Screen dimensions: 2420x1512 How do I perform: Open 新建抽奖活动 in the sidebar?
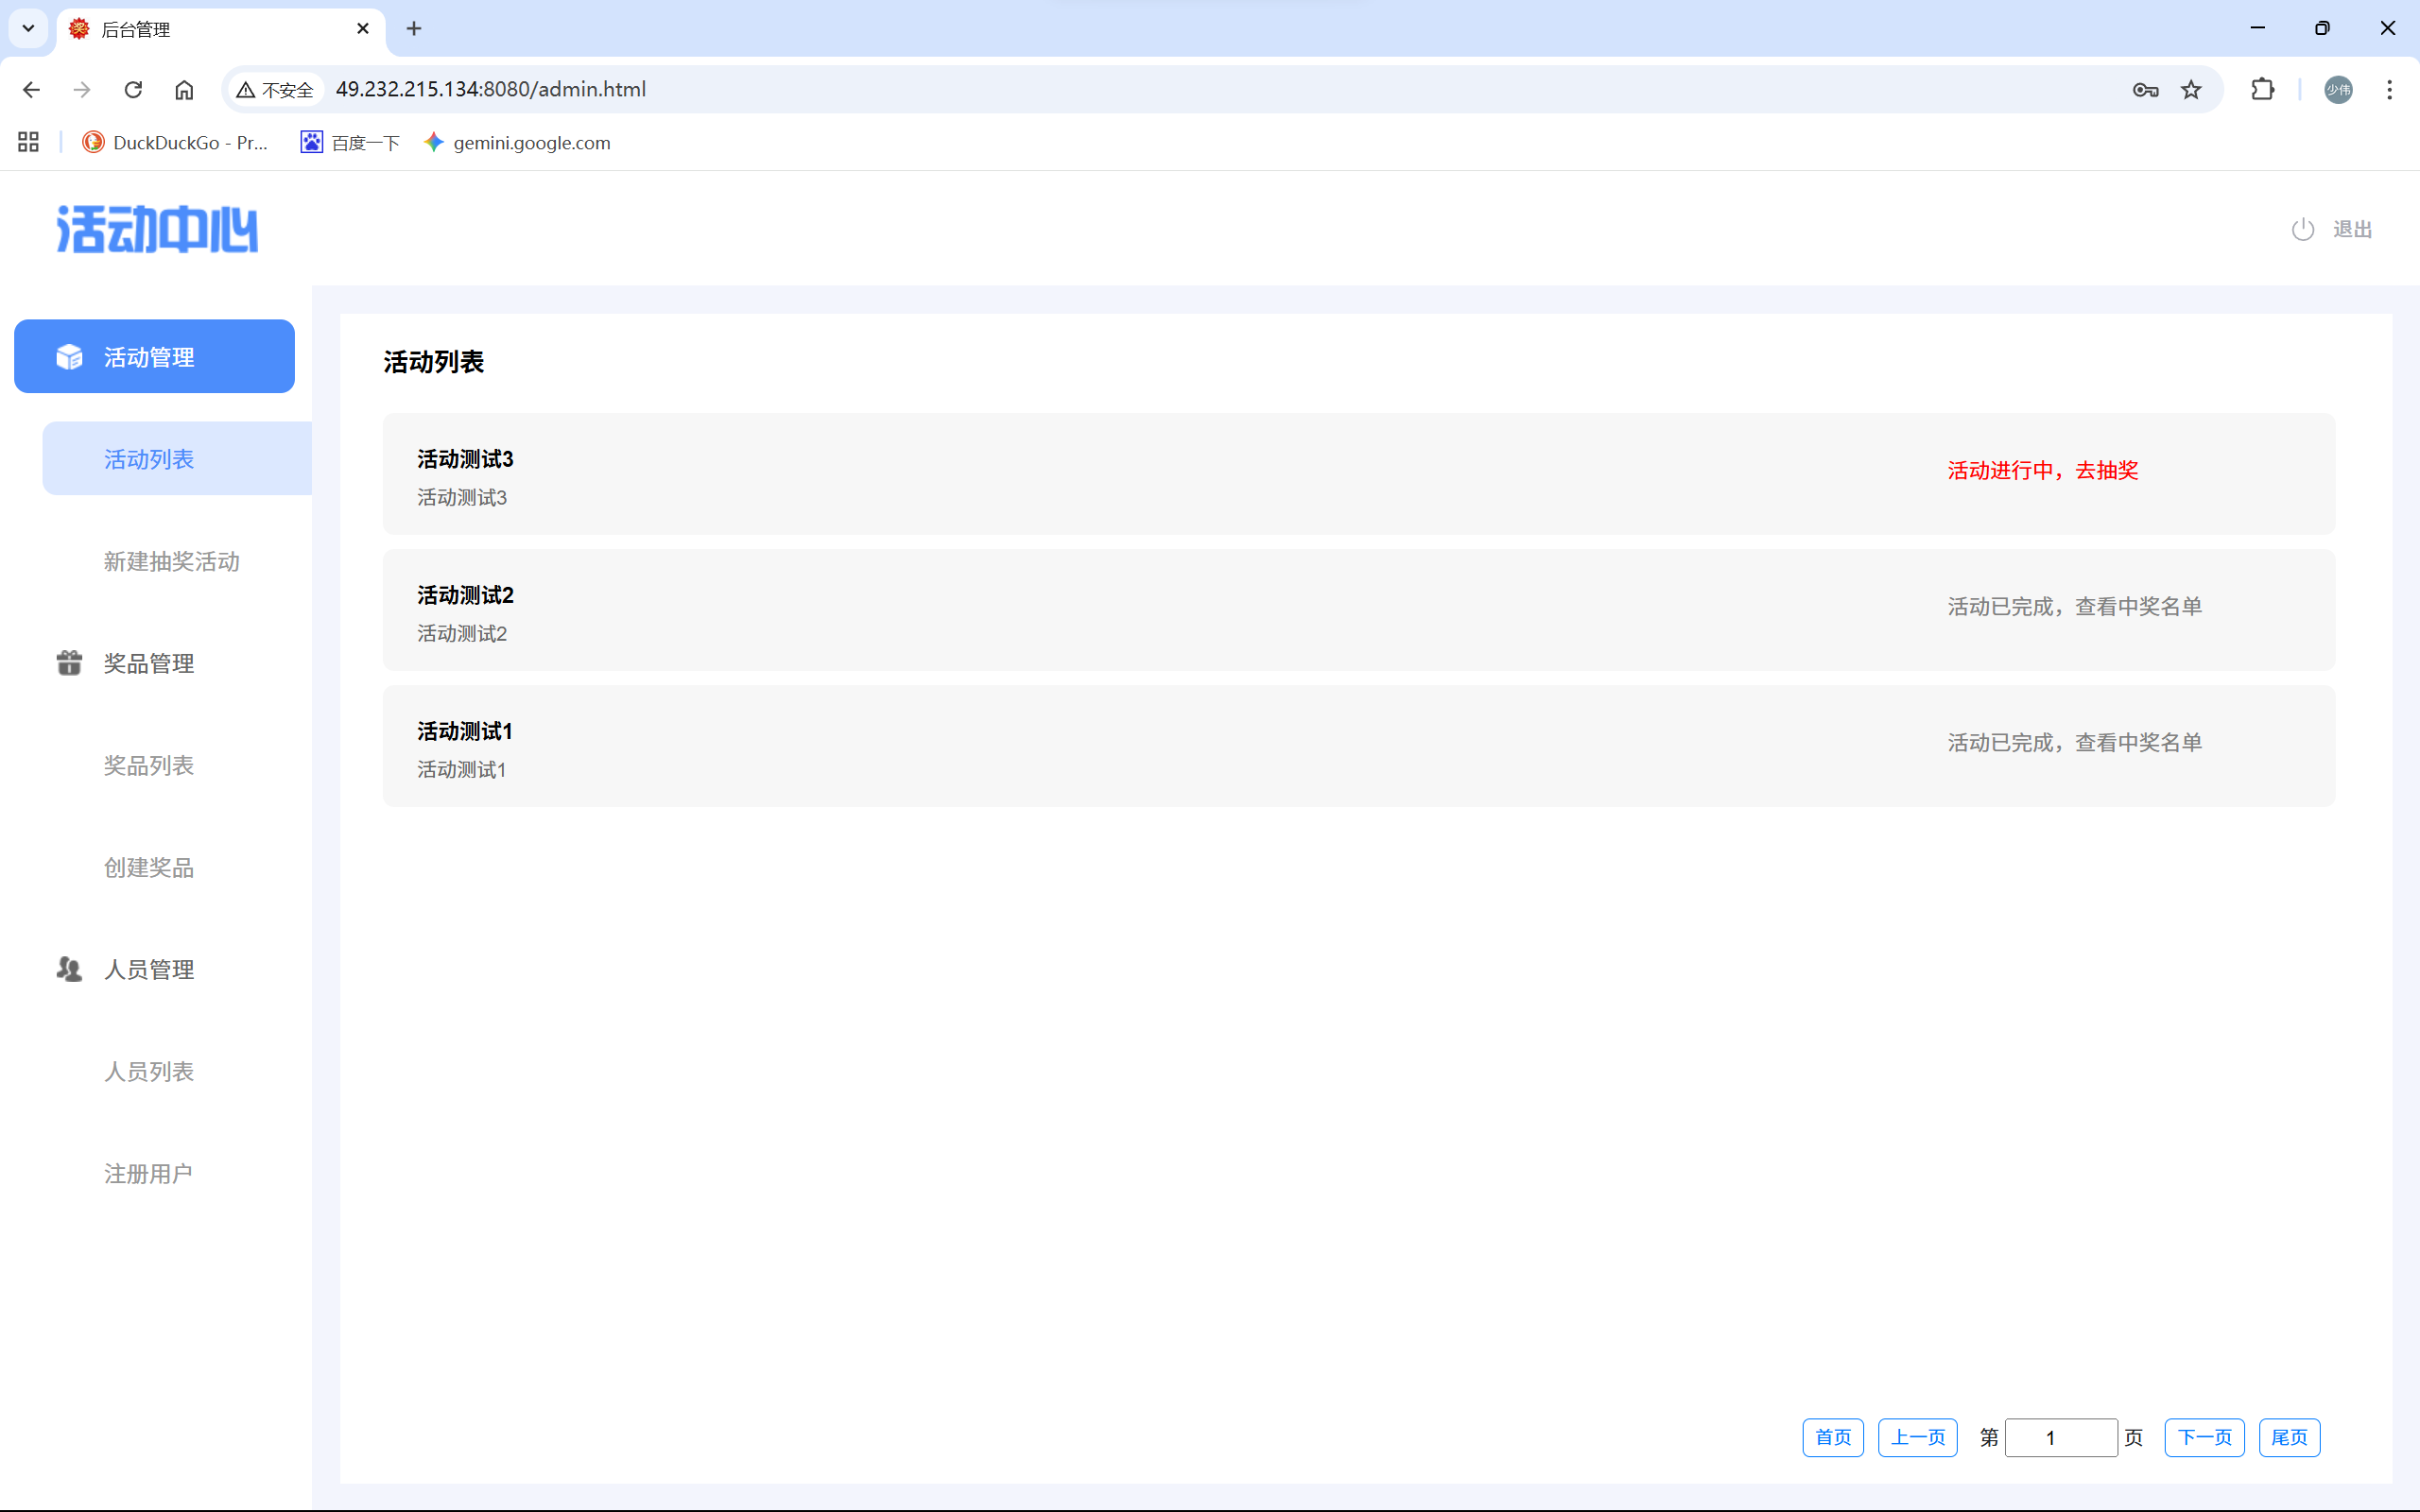pos(172,562)
